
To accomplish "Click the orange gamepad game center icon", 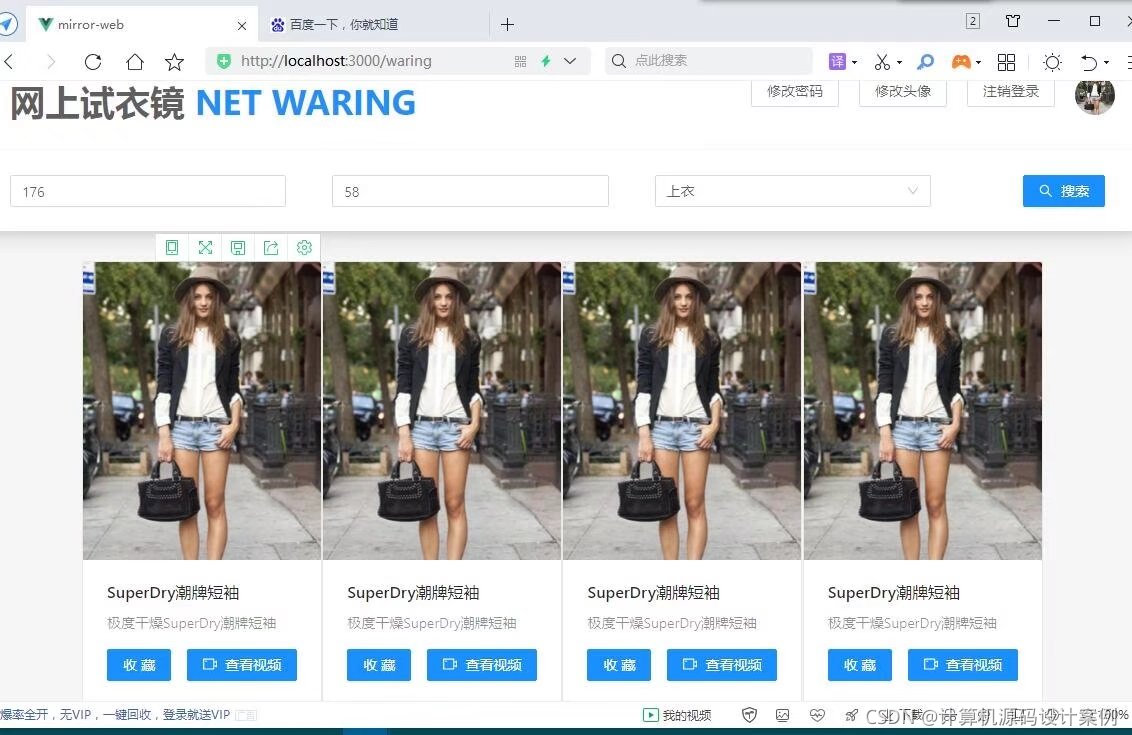I will click(x=961, y=61).
